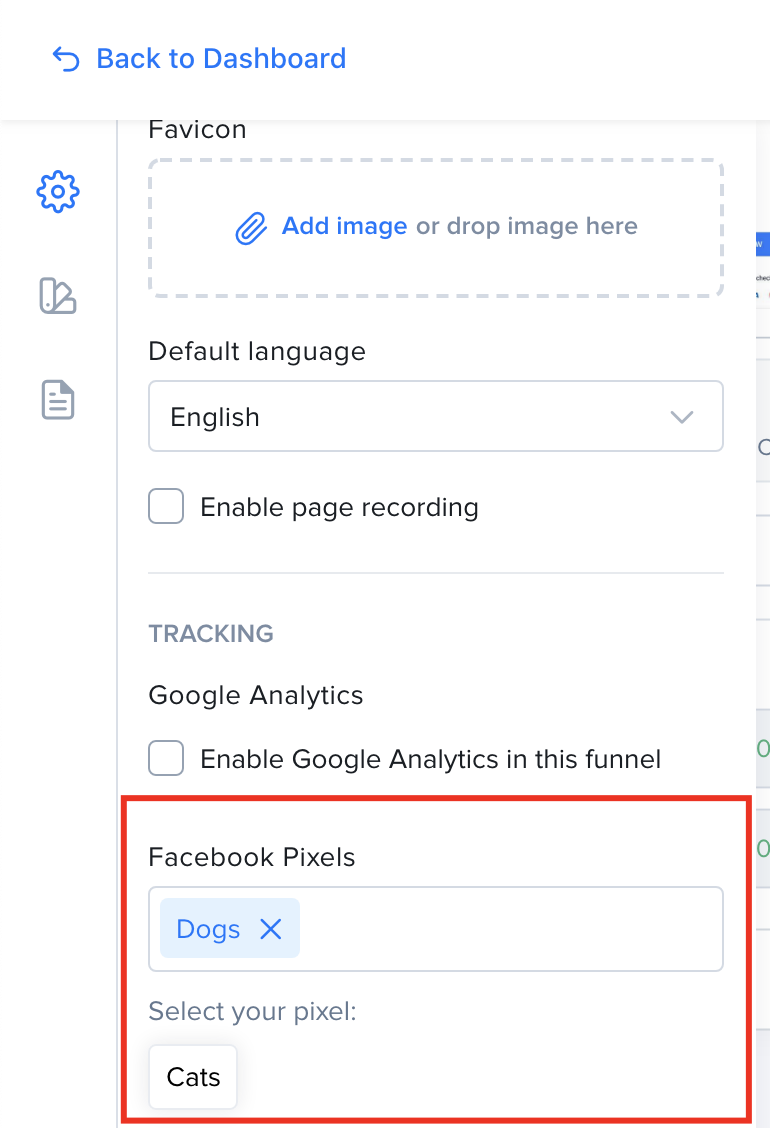Click the Add image link
The image size is (770, 1128).
click(344, 226)
